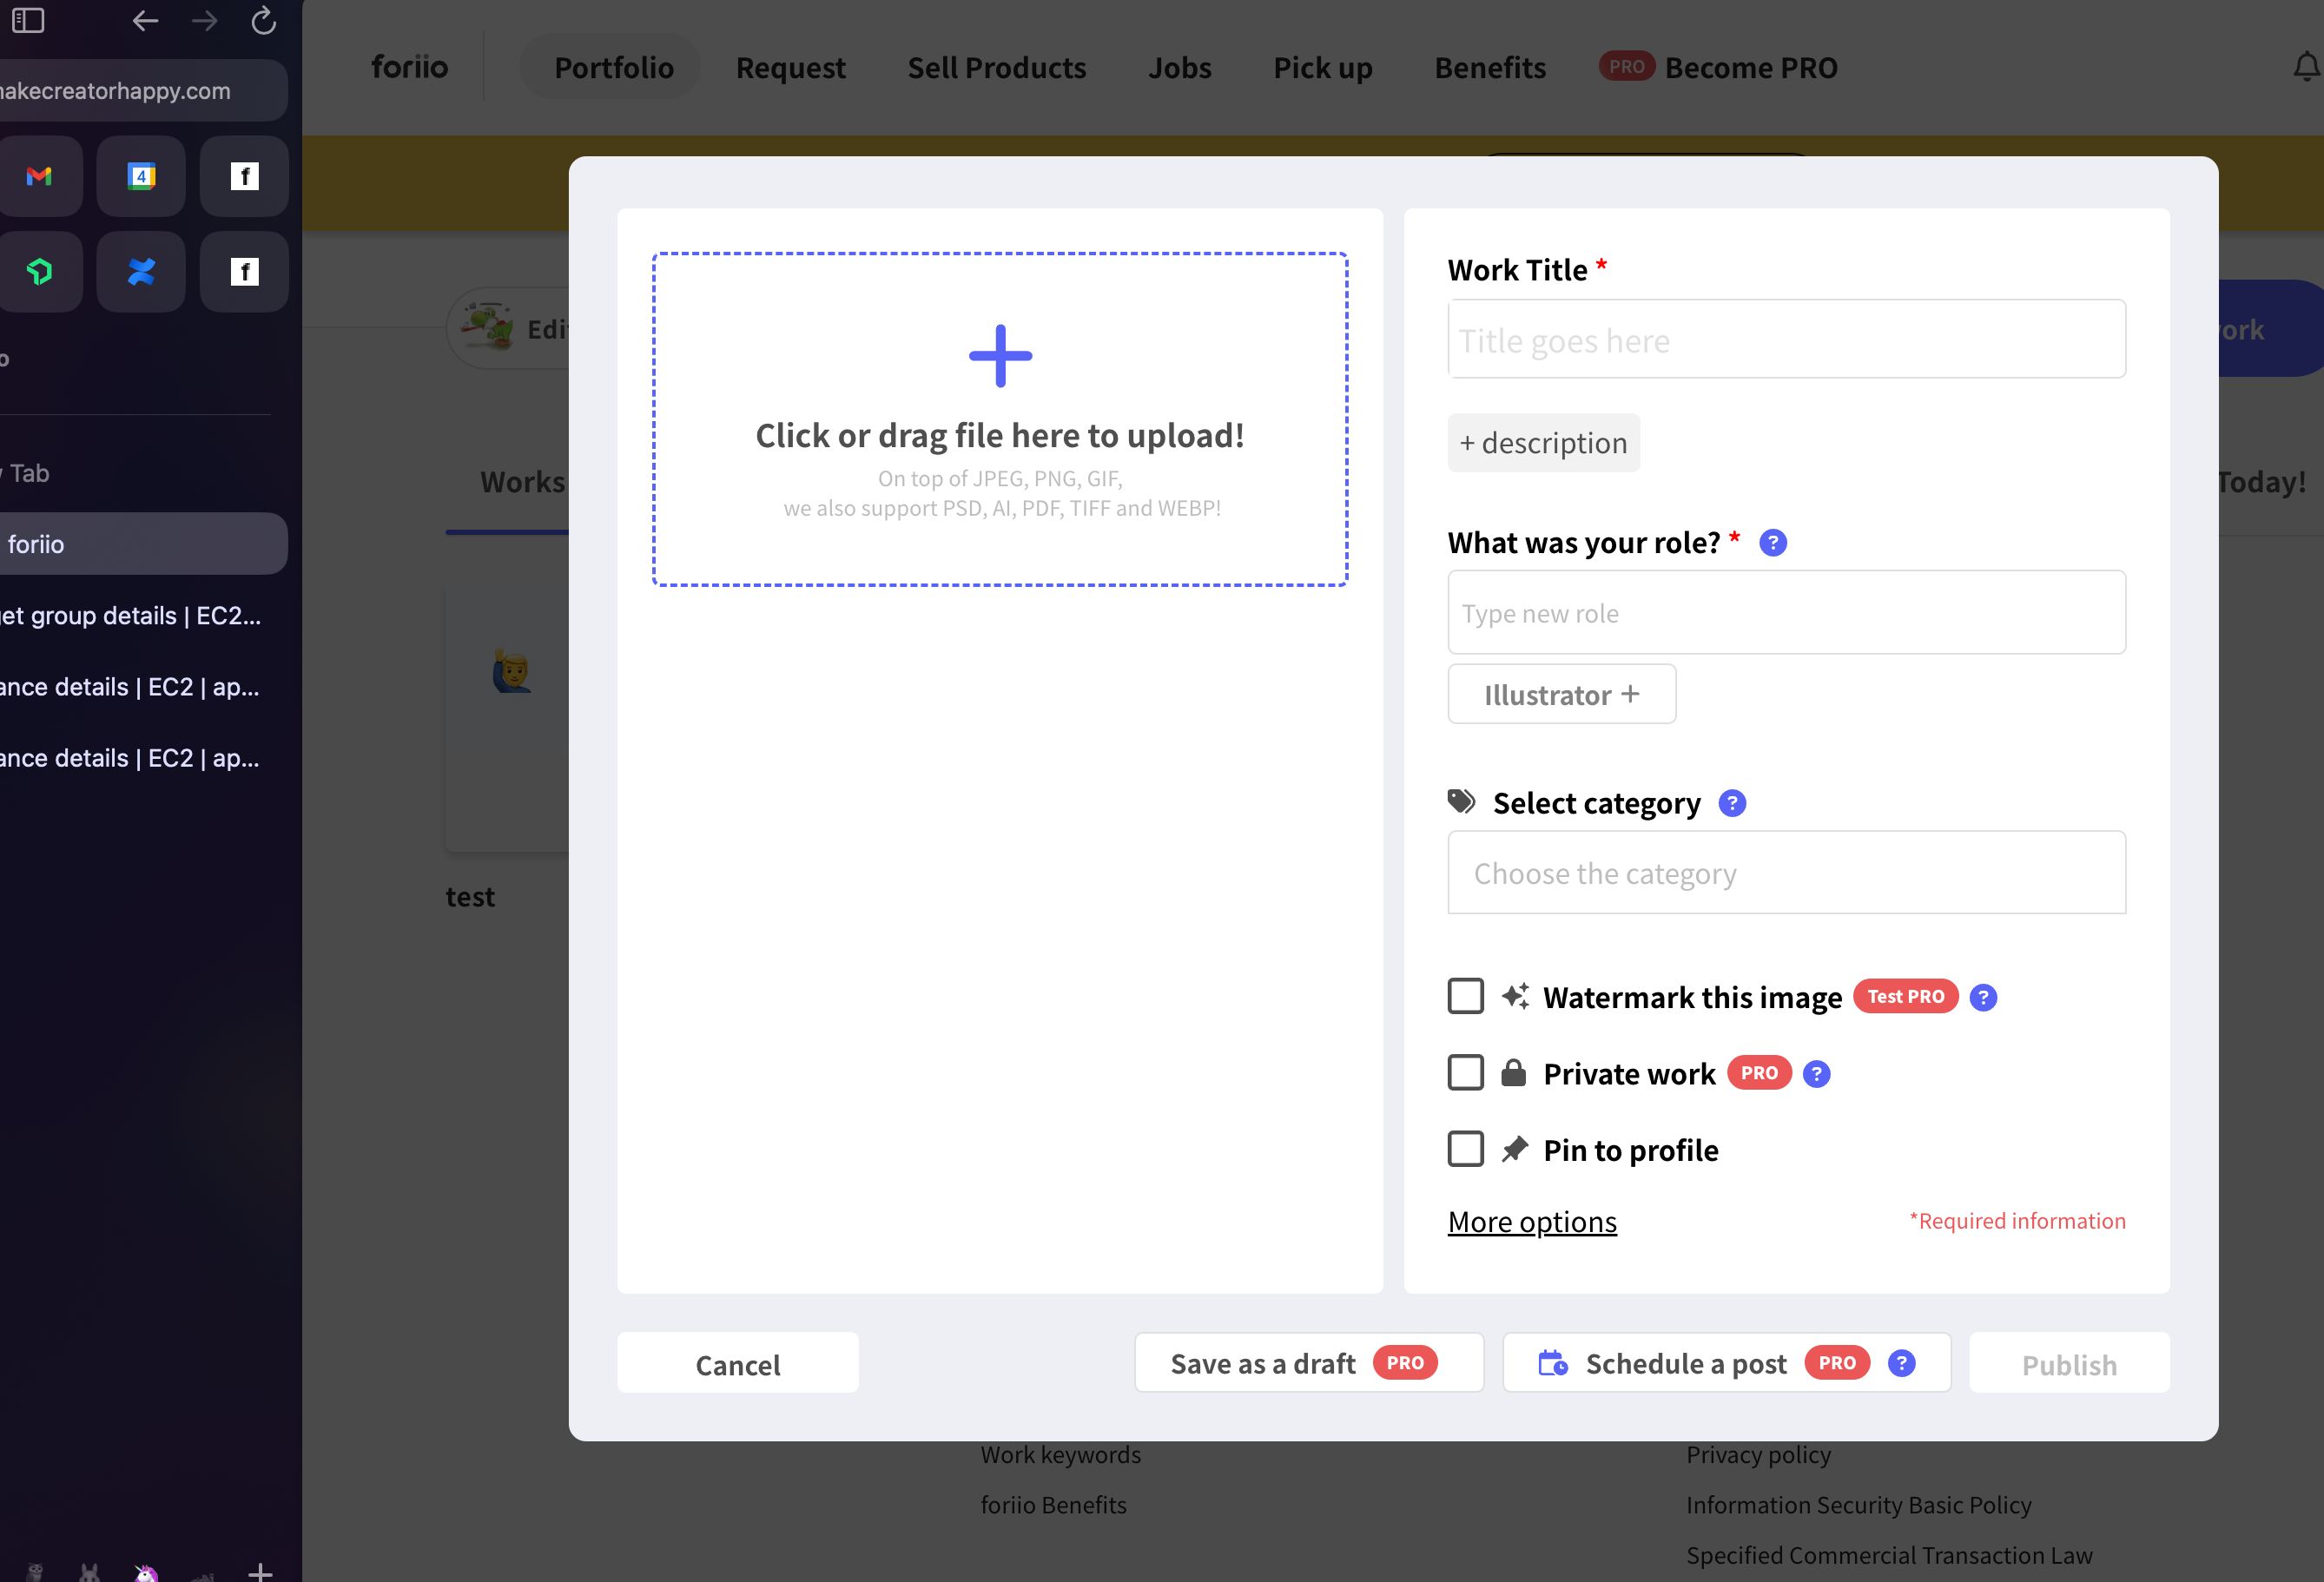Click help icon next to Schedule a post
This screenshot has width=2324, height=1582.
[x=1901, y=1363]
